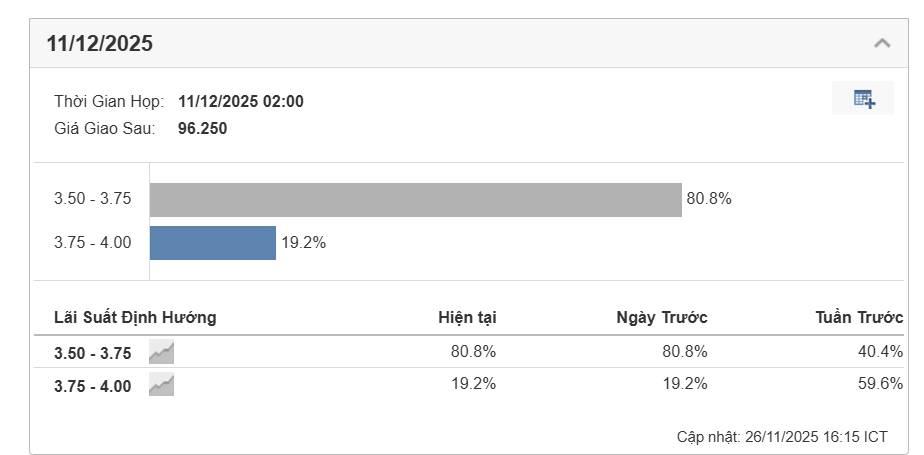924x455 pixels.
Task: Click the 80.8% label beside gray bar
Action: 709,199
